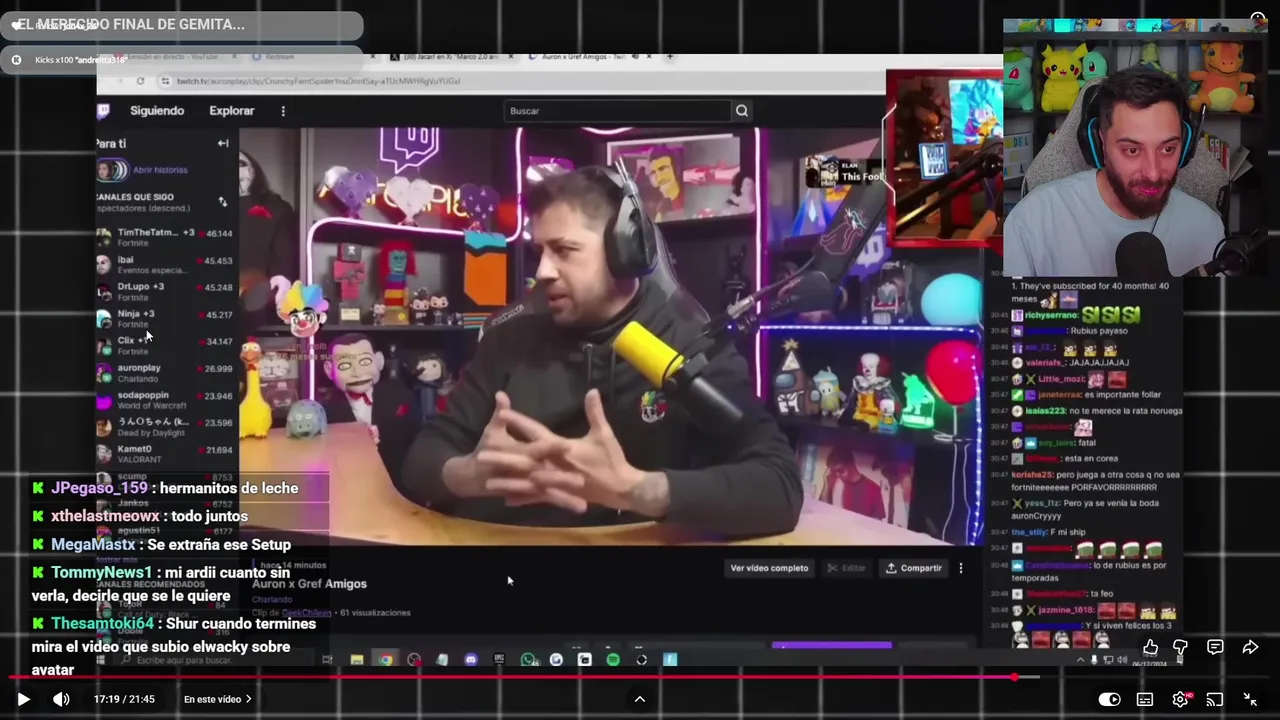This screenshot has height=720, width=1280.
Task: Select the sodapoppin channel row
Action: pos(166,399)
